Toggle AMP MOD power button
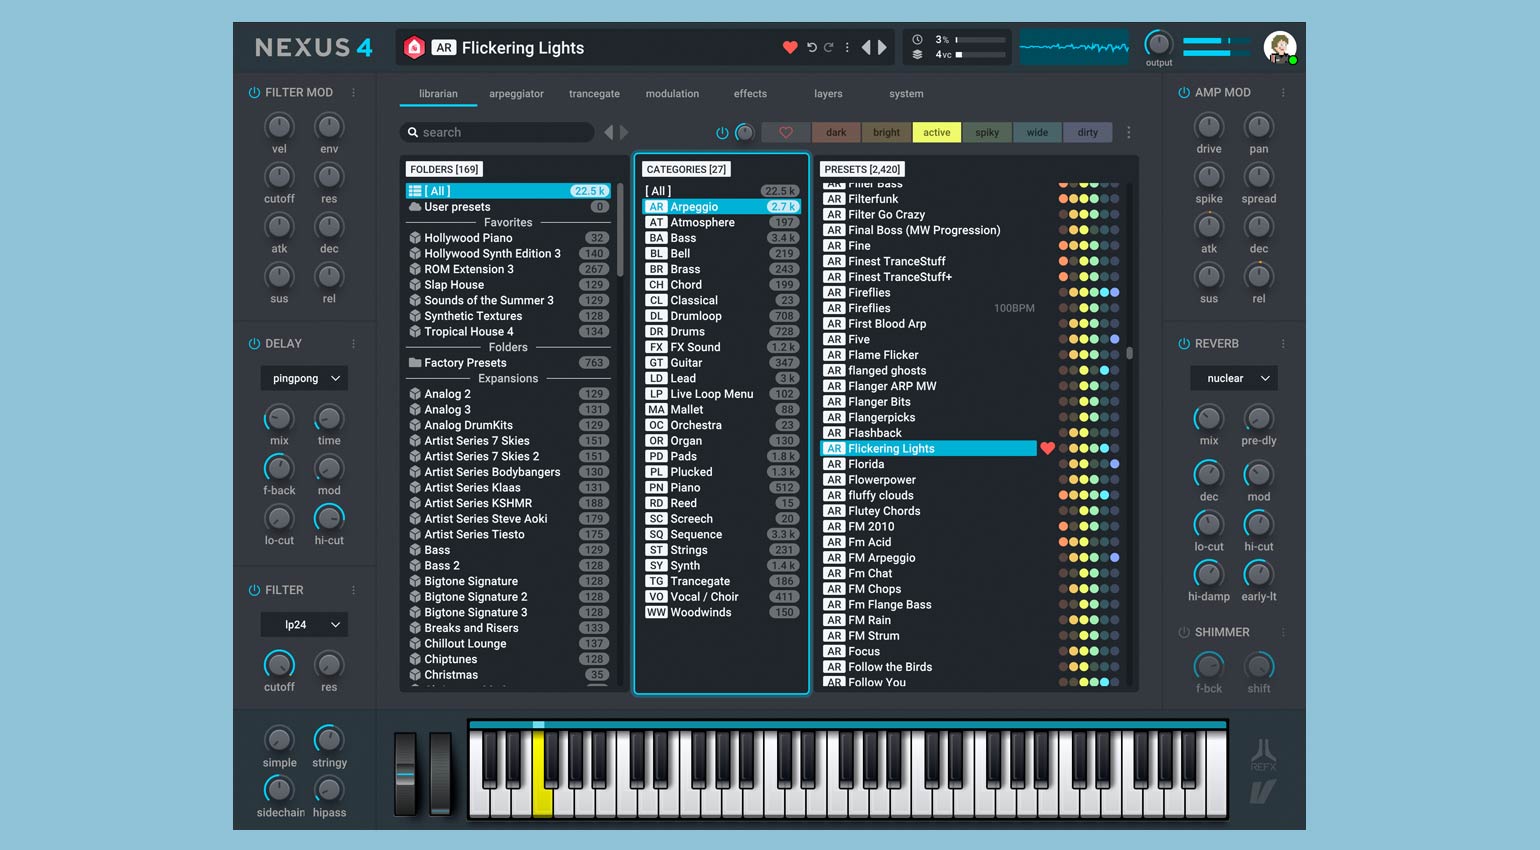 click(1184, 92)
